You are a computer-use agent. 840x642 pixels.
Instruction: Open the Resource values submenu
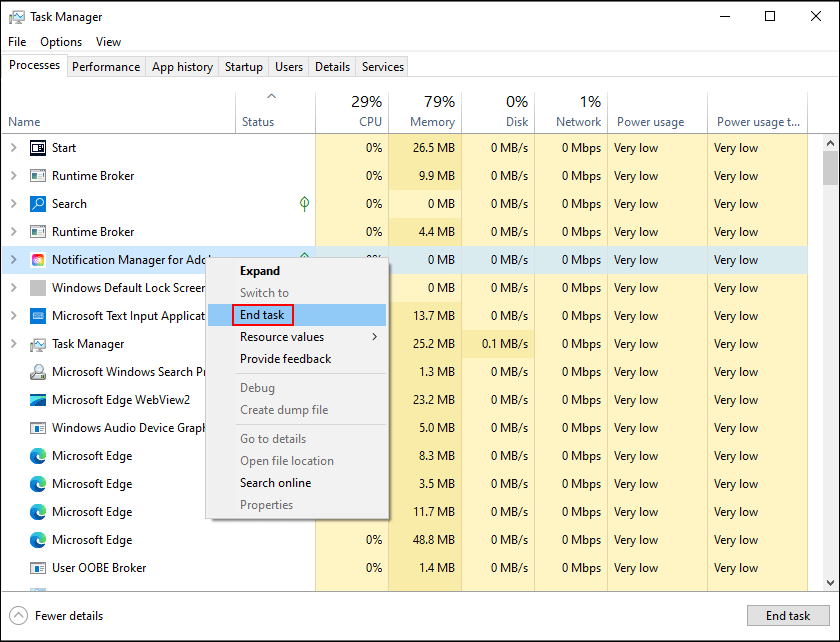(x=297, y=337)
